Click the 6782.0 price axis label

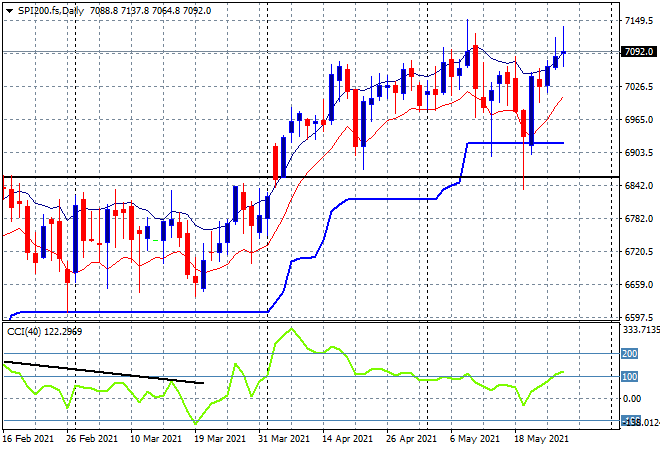click(x=639, y=218)
